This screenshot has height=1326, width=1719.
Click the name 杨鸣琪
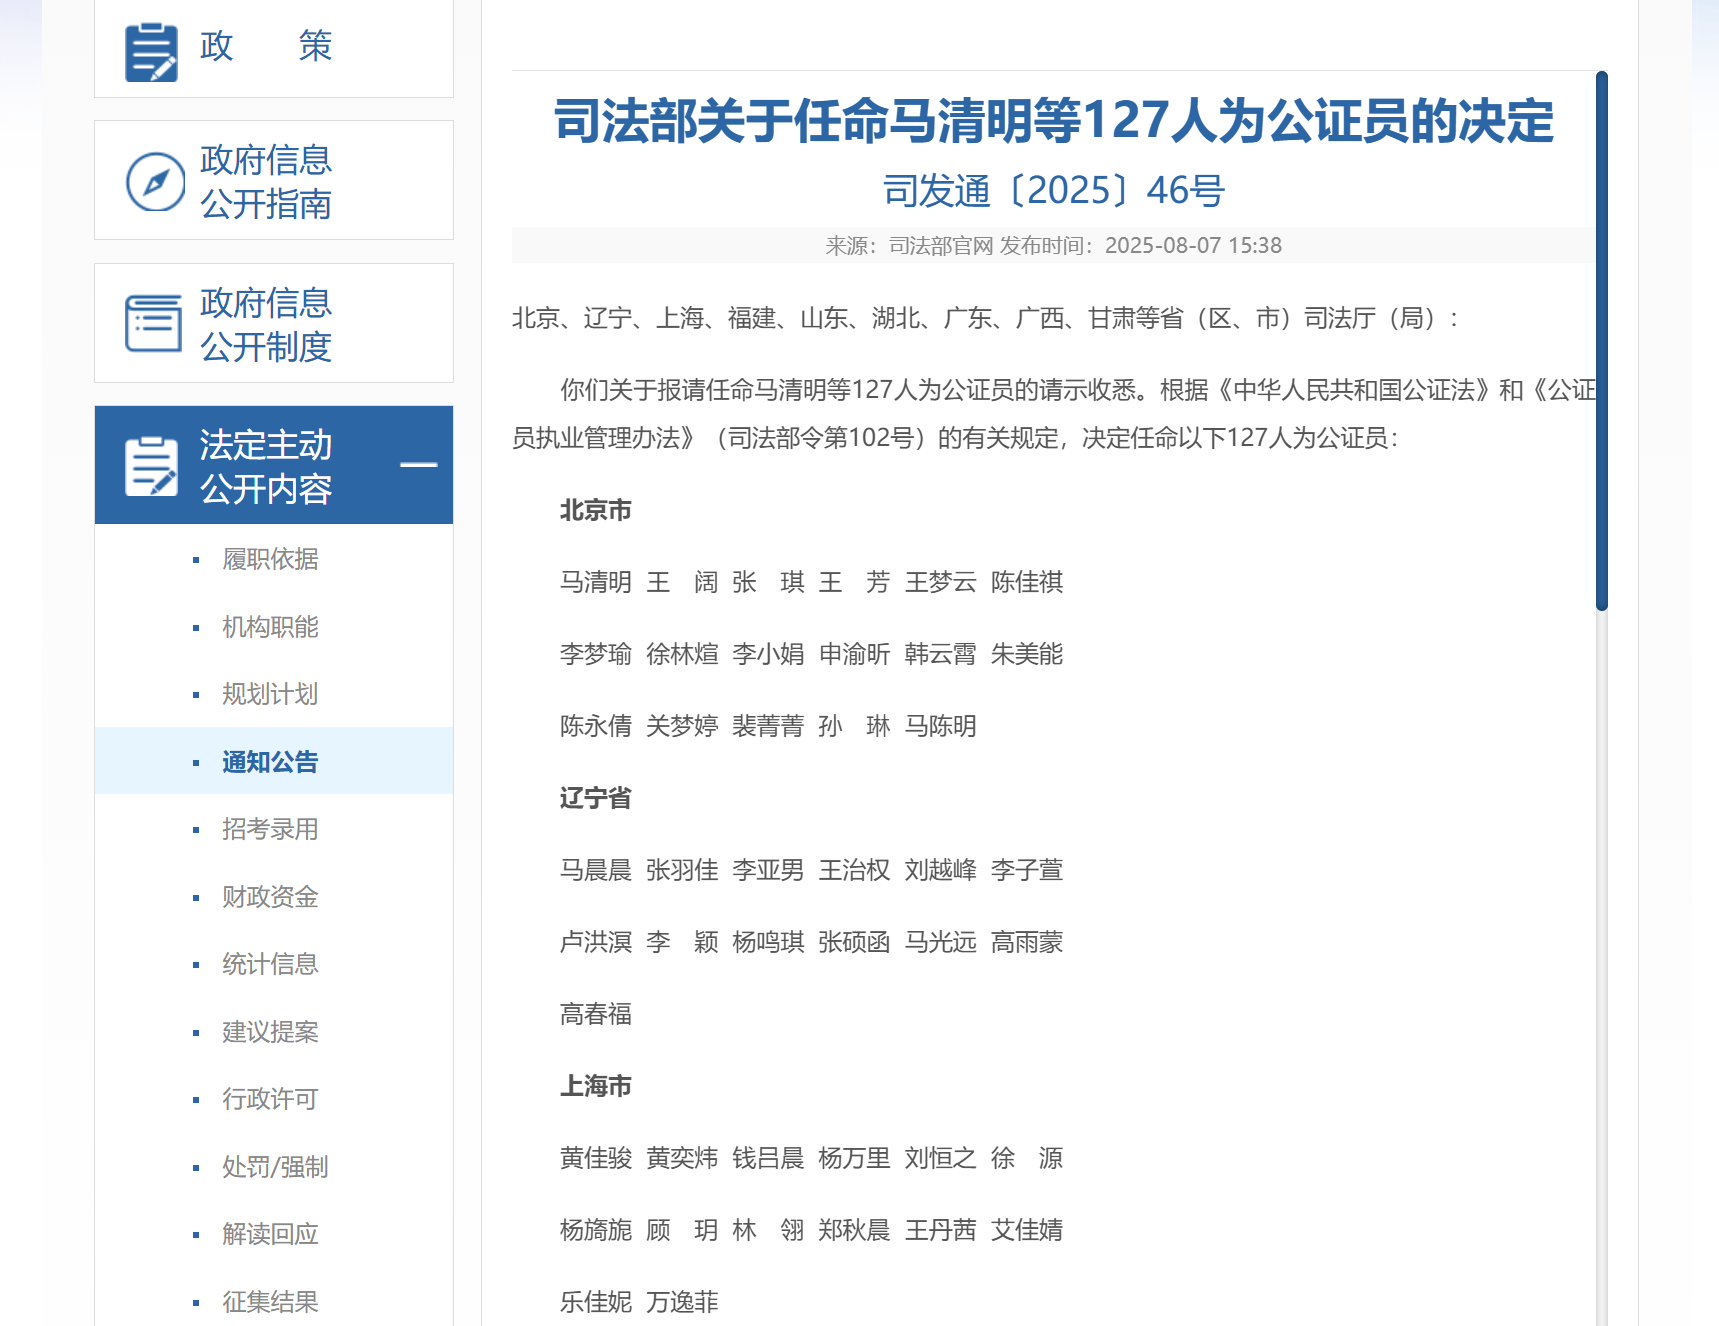[x=768, y=942]
